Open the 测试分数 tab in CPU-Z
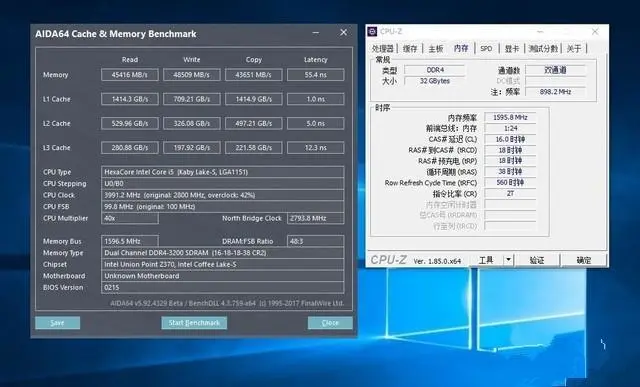640x387 pixels. tap(543, 49)
